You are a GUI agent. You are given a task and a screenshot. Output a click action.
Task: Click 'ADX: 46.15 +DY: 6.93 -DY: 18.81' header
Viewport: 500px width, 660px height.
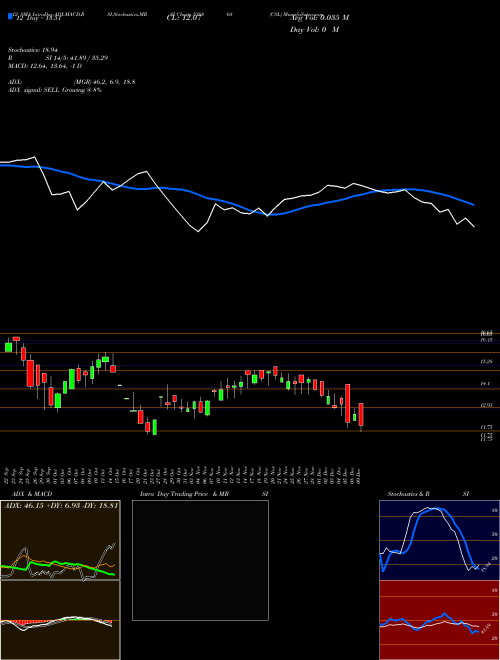tap(61, 505)
